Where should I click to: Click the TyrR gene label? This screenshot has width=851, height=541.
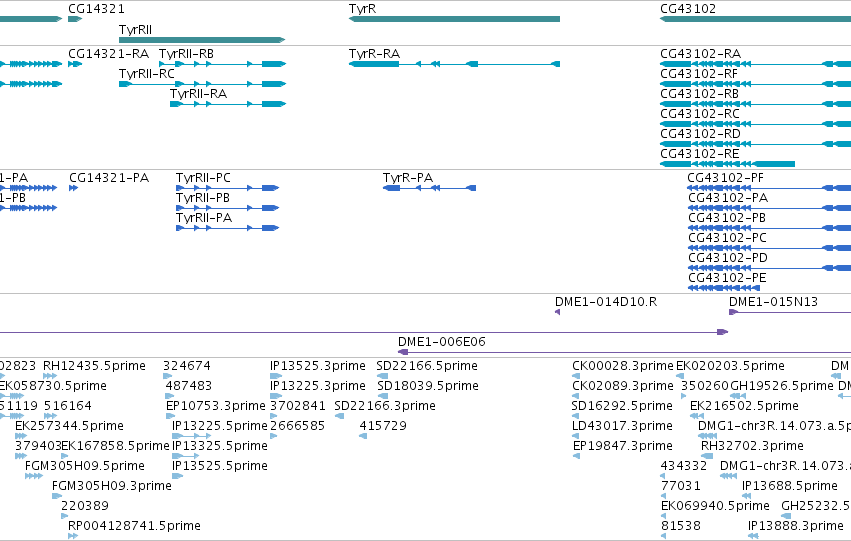362,9
